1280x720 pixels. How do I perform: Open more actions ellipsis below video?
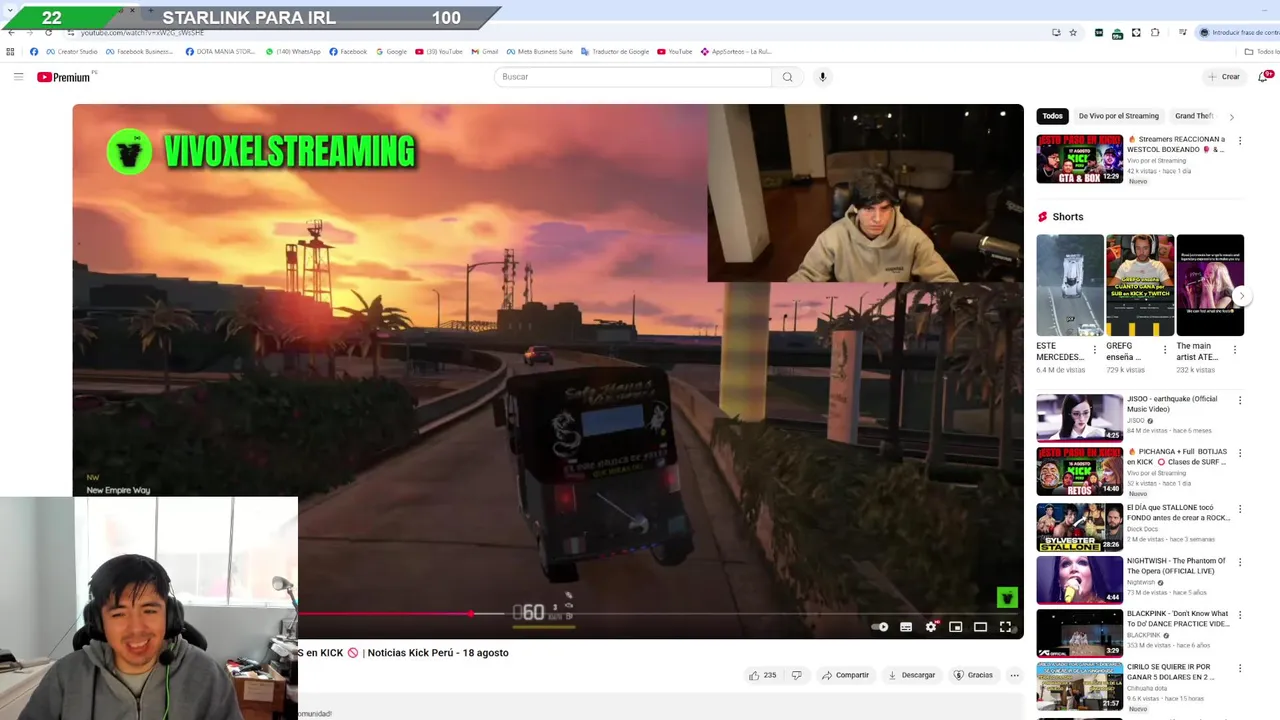point(1014,675)
